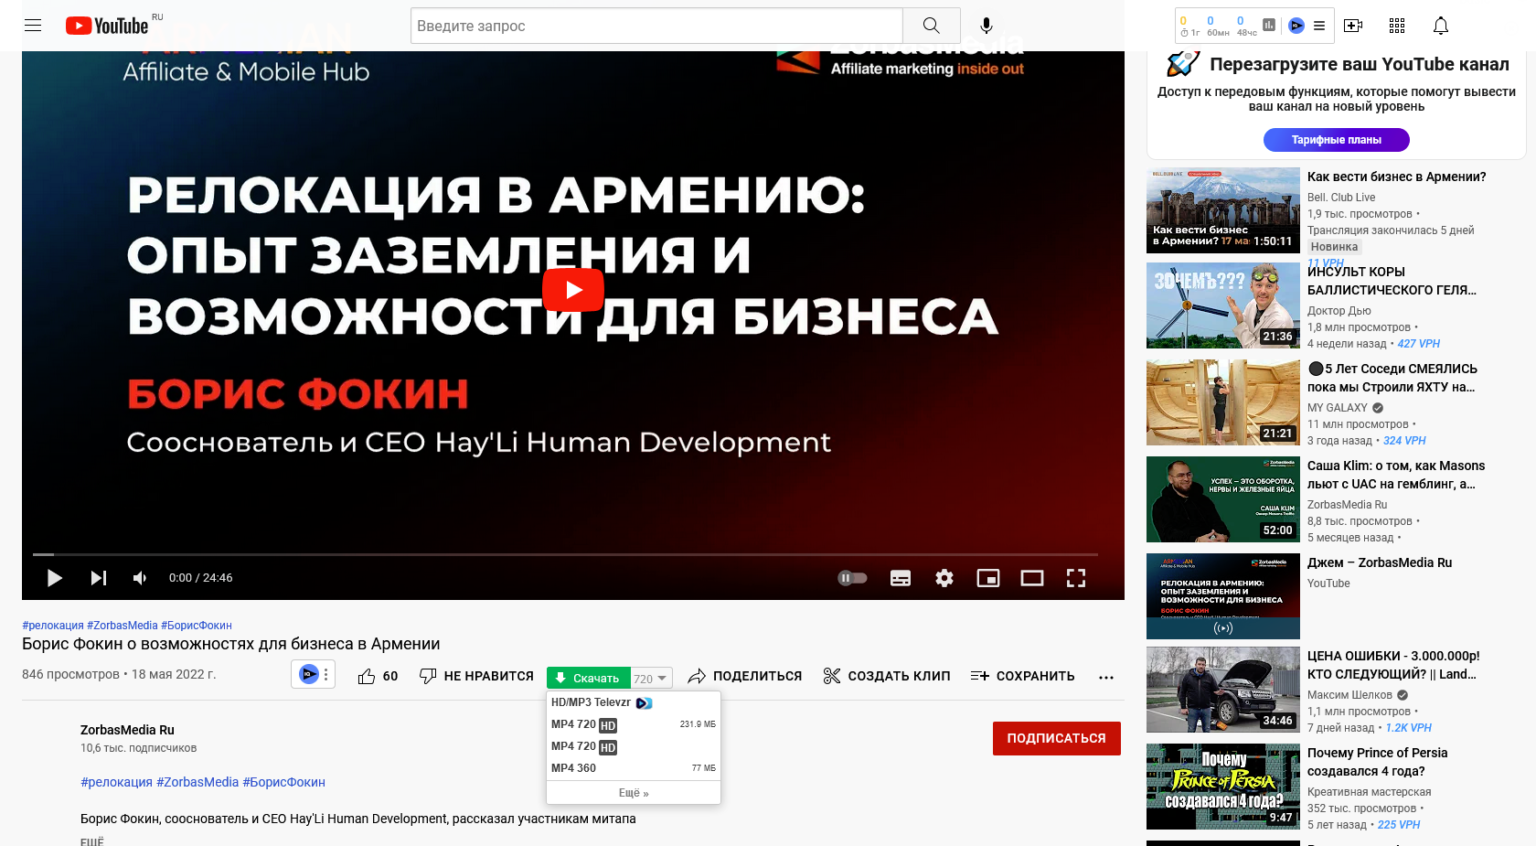Open ИНСУЛЬТ КОРЫ video thumbnail
Screen dimensions: 1536x846
click(x=1223, y=305)
